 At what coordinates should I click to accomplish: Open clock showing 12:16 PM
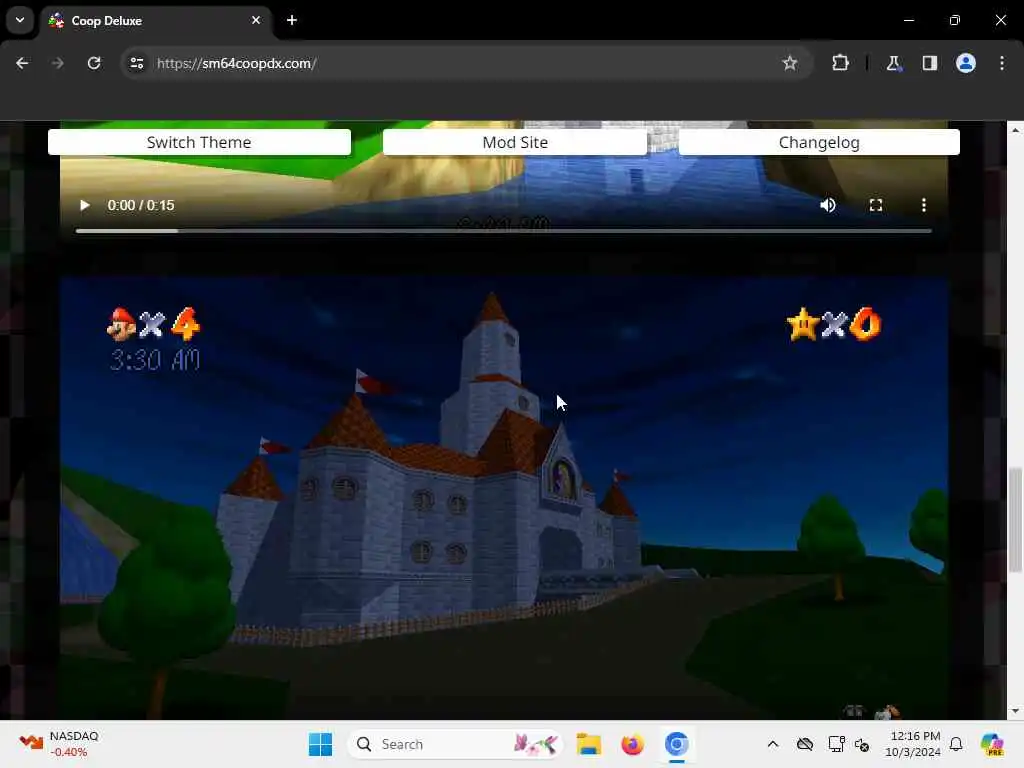click(x=913, y=744)
